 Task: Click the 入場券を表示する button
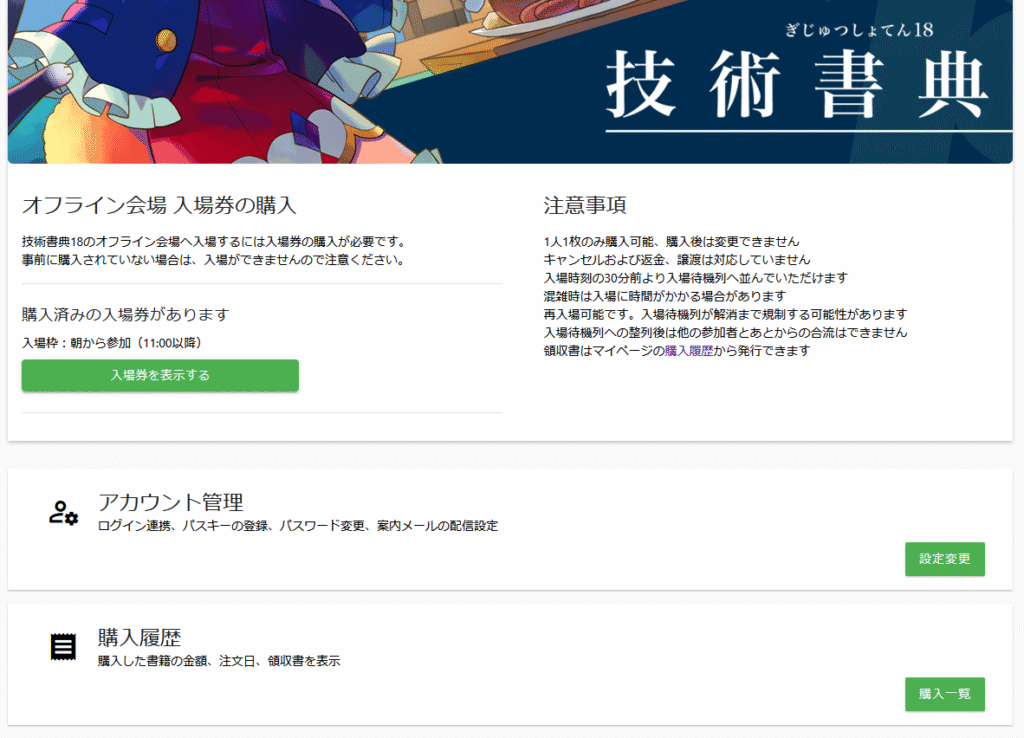(160, 376)
